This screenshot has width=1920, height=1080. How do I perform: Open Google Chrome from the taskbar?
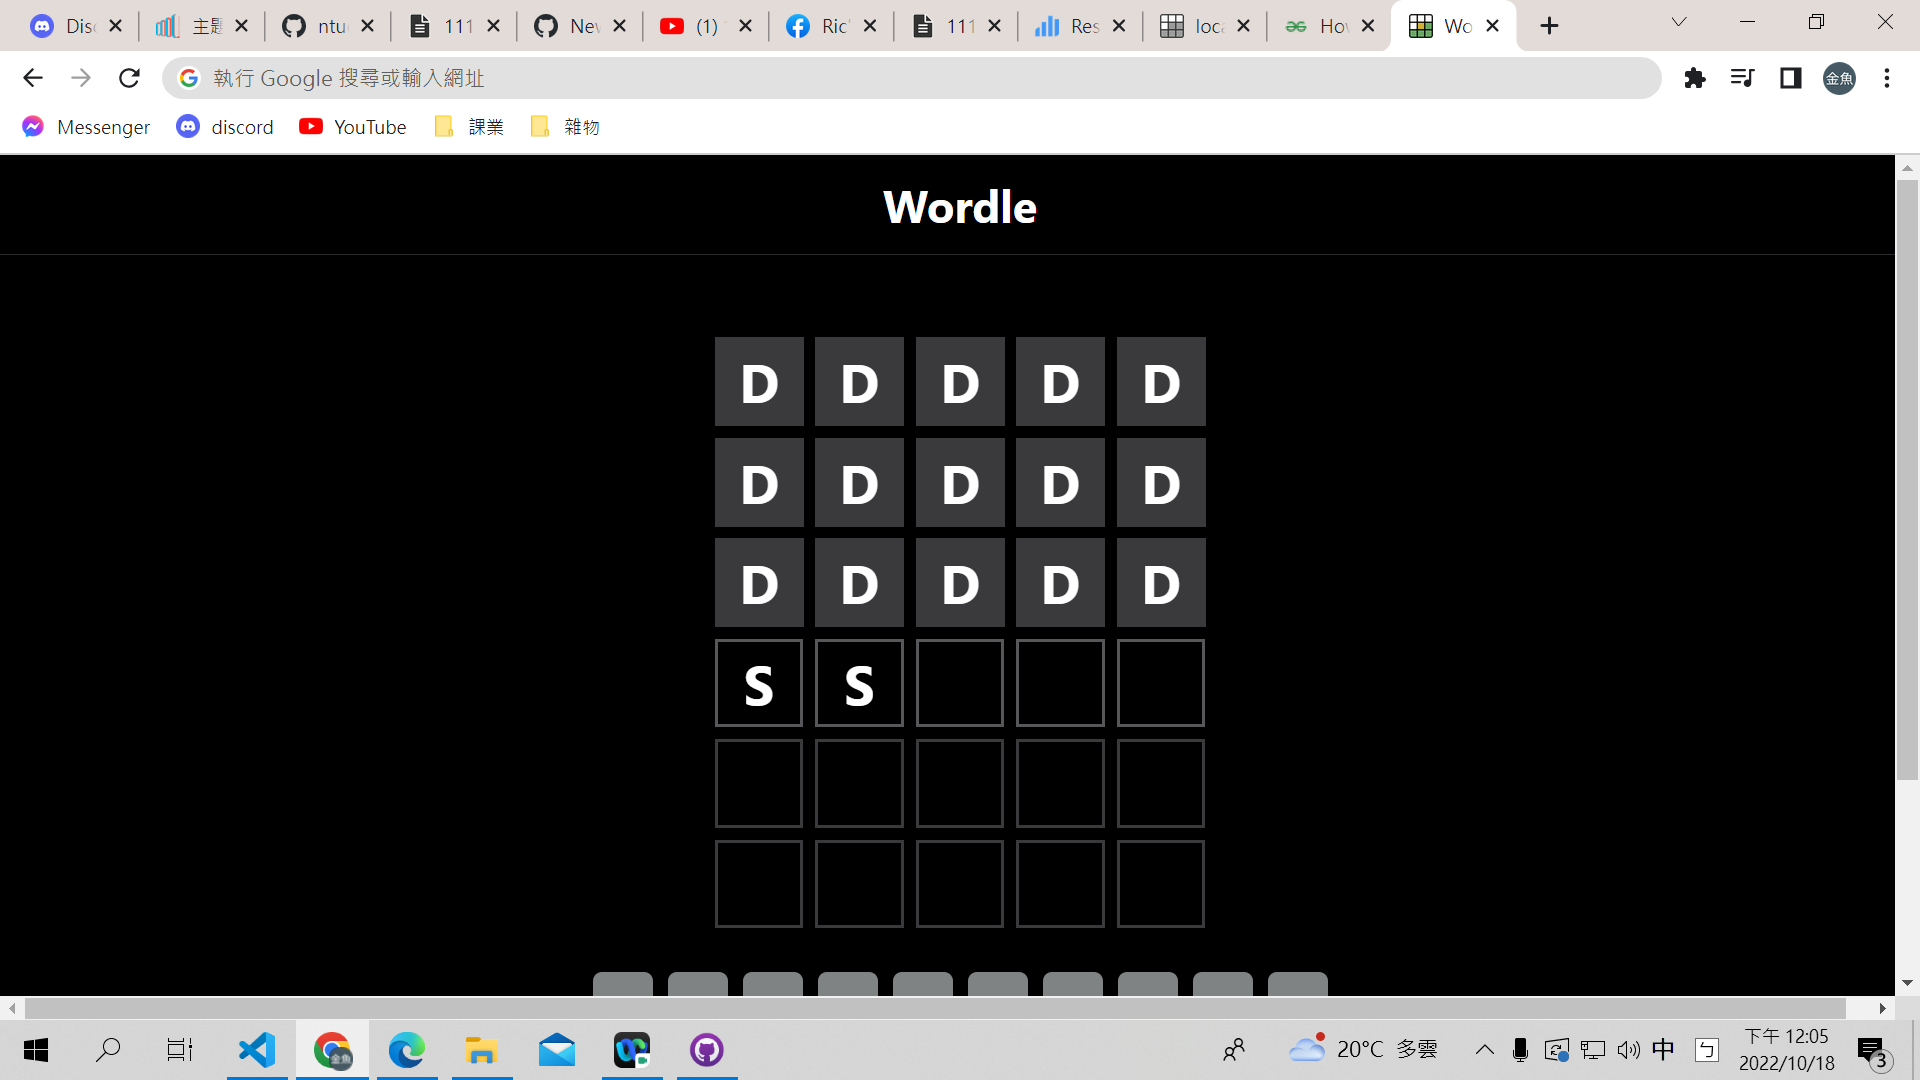tap(332, 1050)
